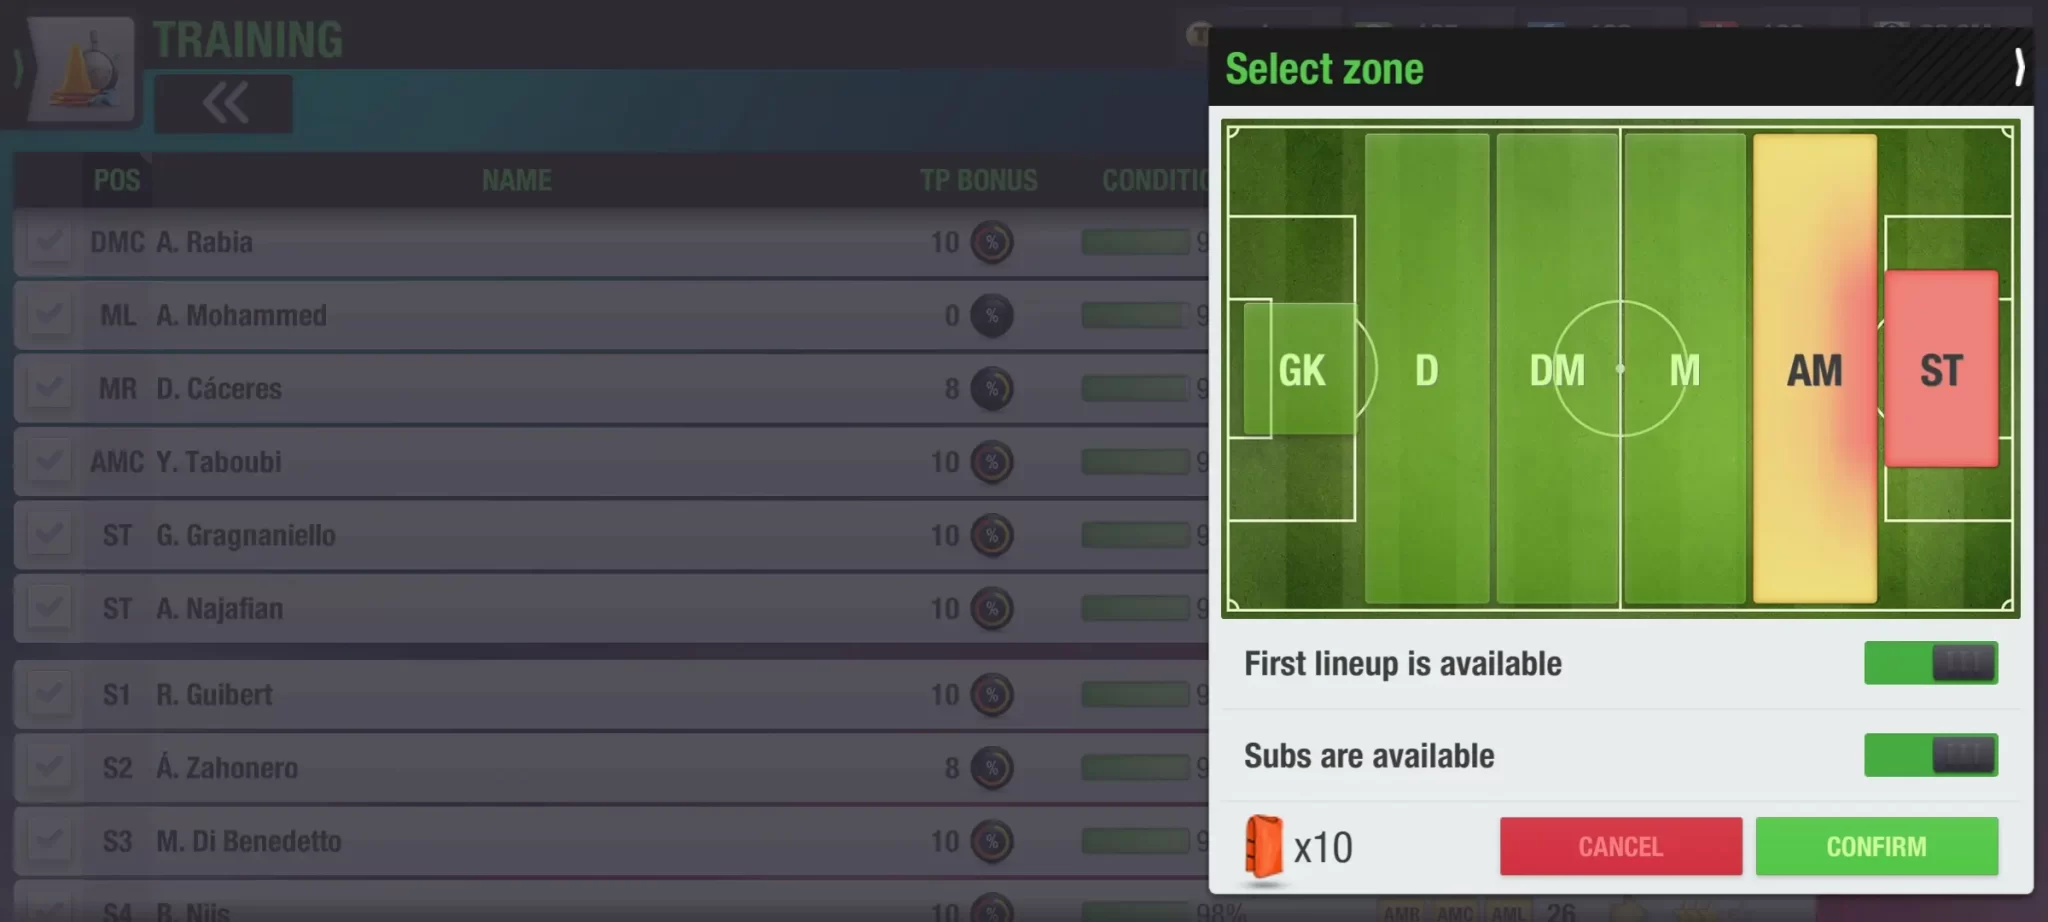Click R. Guibert's TP bonus percent icon
Image resolution: width=2048 pixels, height=922 pixels.
[992, 695]
